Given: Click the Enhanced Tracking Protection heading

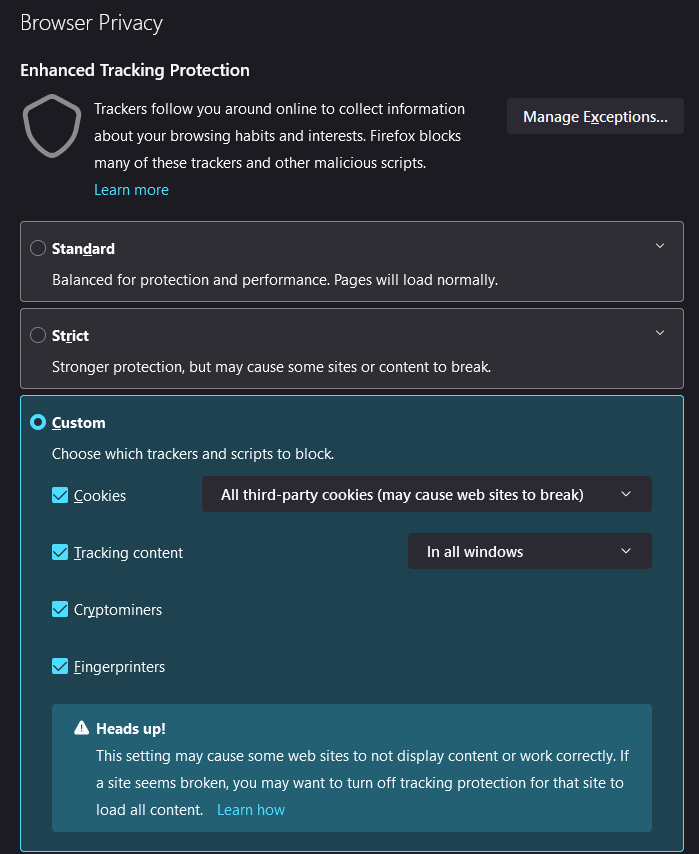Looking at the screenshot, I should (135, 70).
